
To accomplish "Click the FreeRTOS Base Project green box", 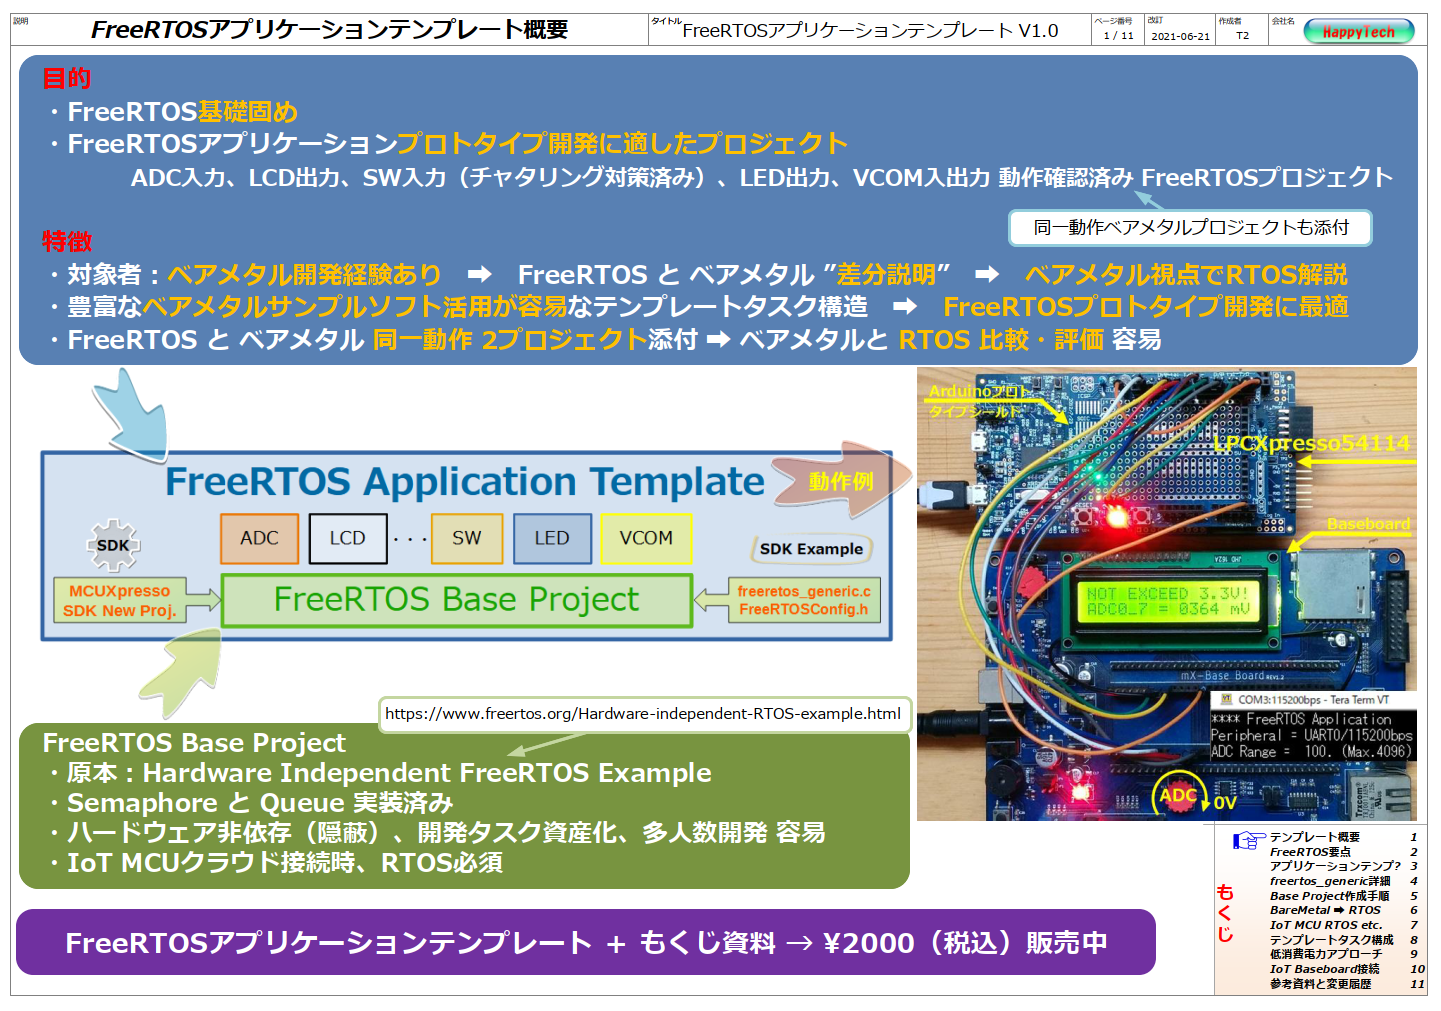I will tap(456, 600).
